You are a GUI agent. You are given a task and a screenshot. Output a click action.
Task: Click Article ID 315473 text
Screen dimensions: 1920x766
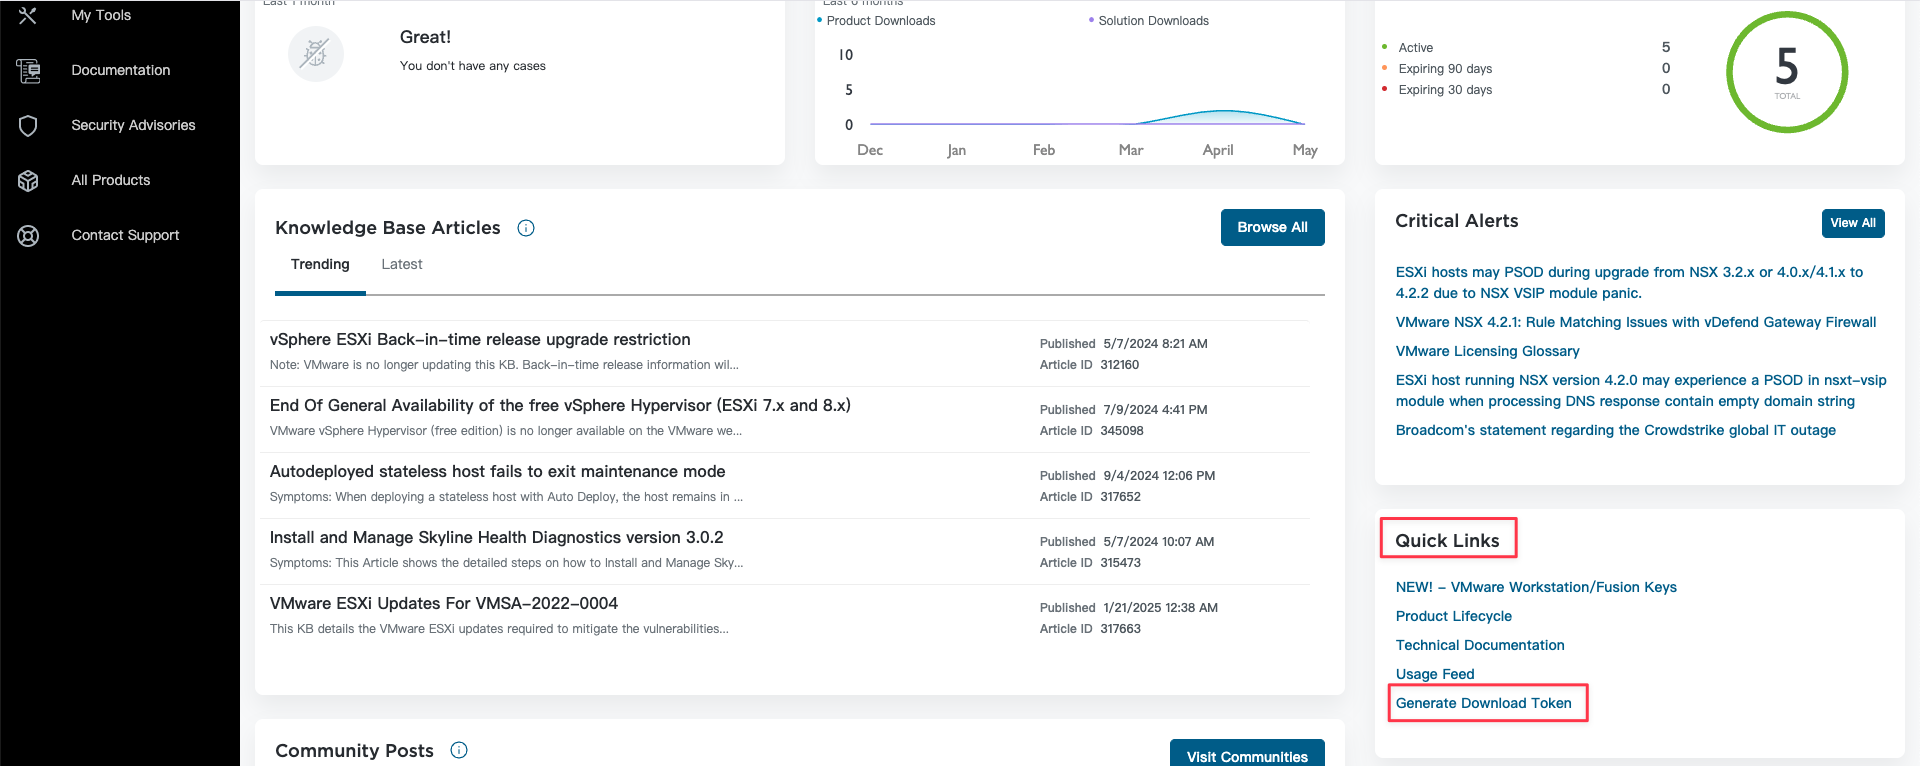click(x=1090, y=563)
